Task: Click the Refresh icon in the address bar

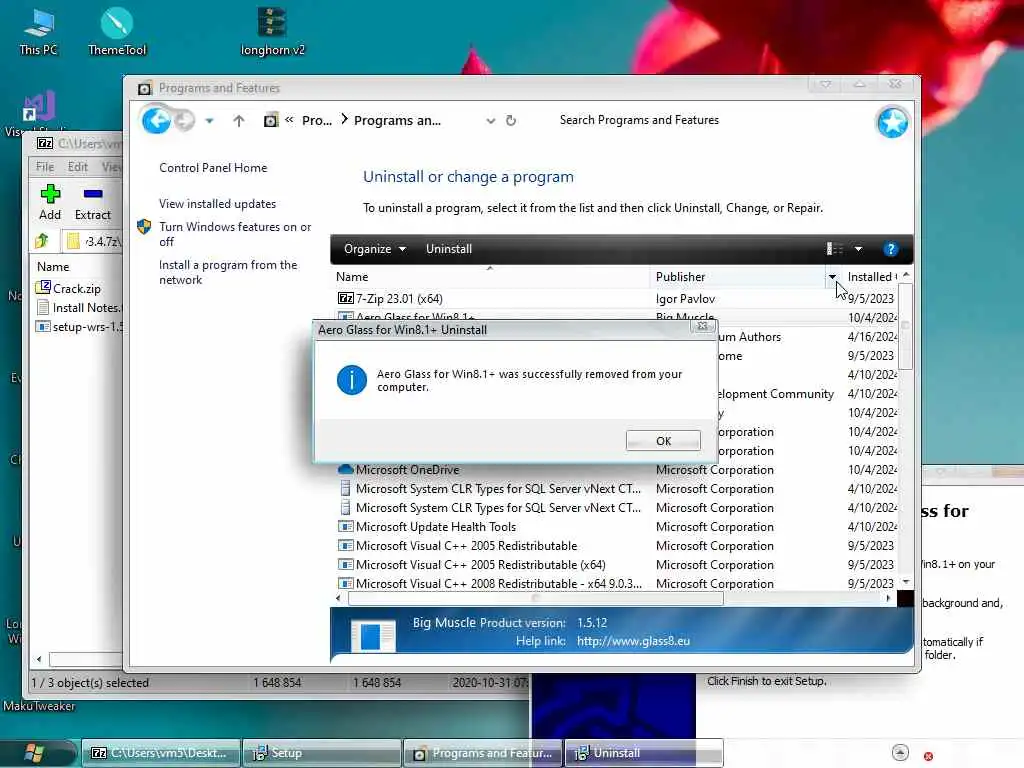Action: (511, 120)
